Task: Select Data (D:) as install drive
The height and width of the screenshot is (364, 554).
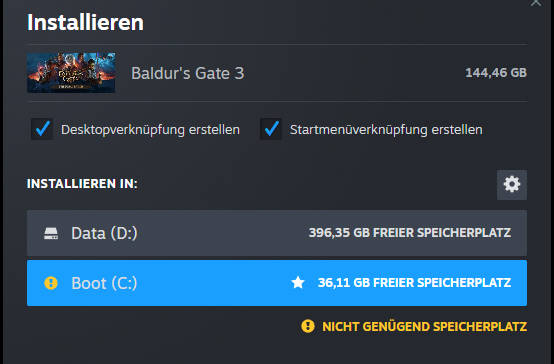Action: pyautogui.click(x=277, y=233)
